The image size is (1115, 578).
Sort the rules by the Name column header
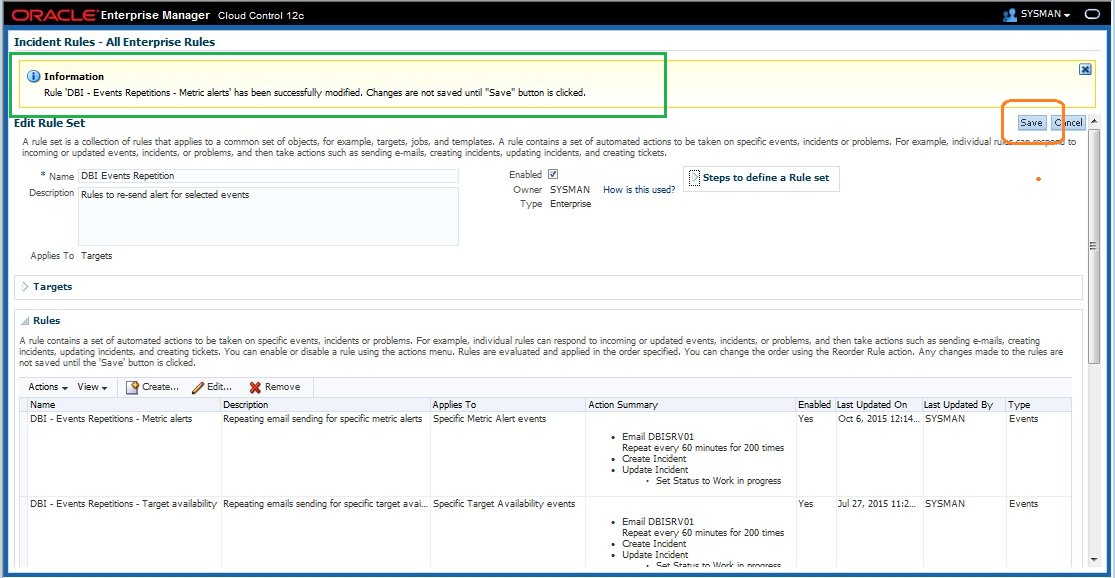click(x=124, y=405)
